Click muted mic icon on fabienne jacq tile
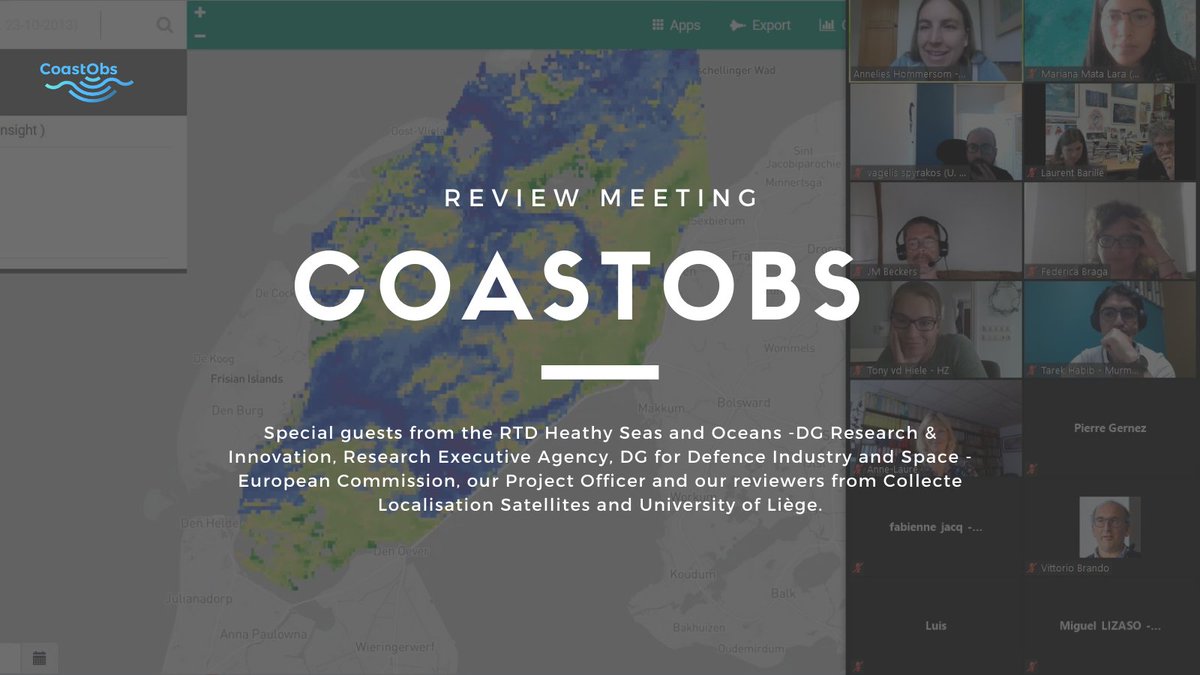This screenshot has width=1200, height=675. point(857,568)
